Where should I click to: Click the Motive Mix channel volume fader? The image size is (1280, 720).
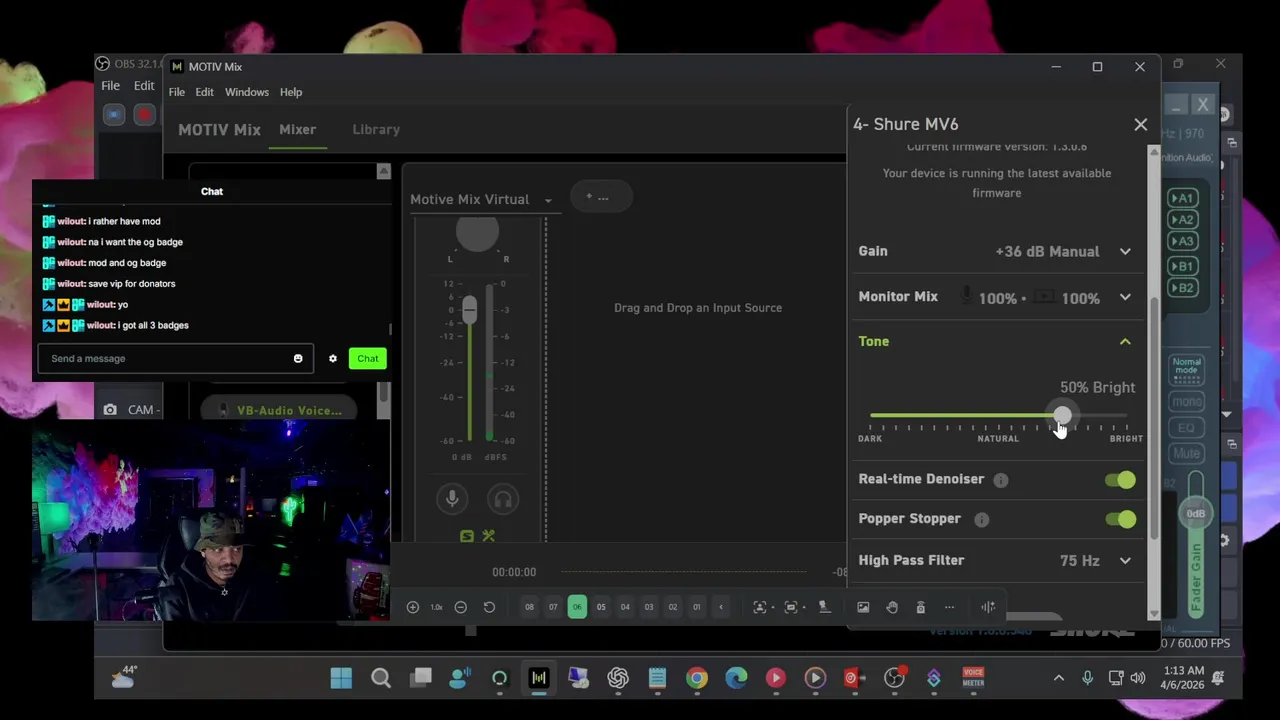point(469,309)
